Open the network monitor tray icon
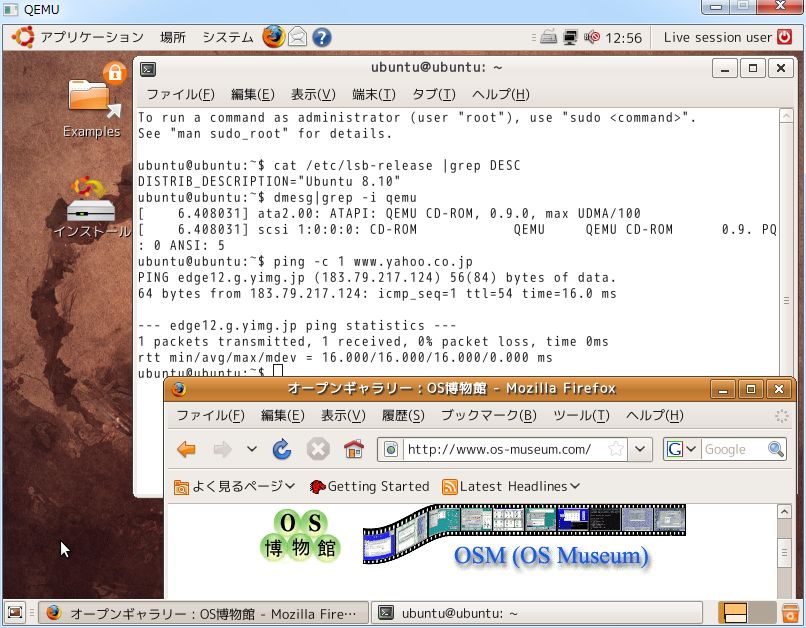This screenshot has height=628, width=806. tap(570, 38)
